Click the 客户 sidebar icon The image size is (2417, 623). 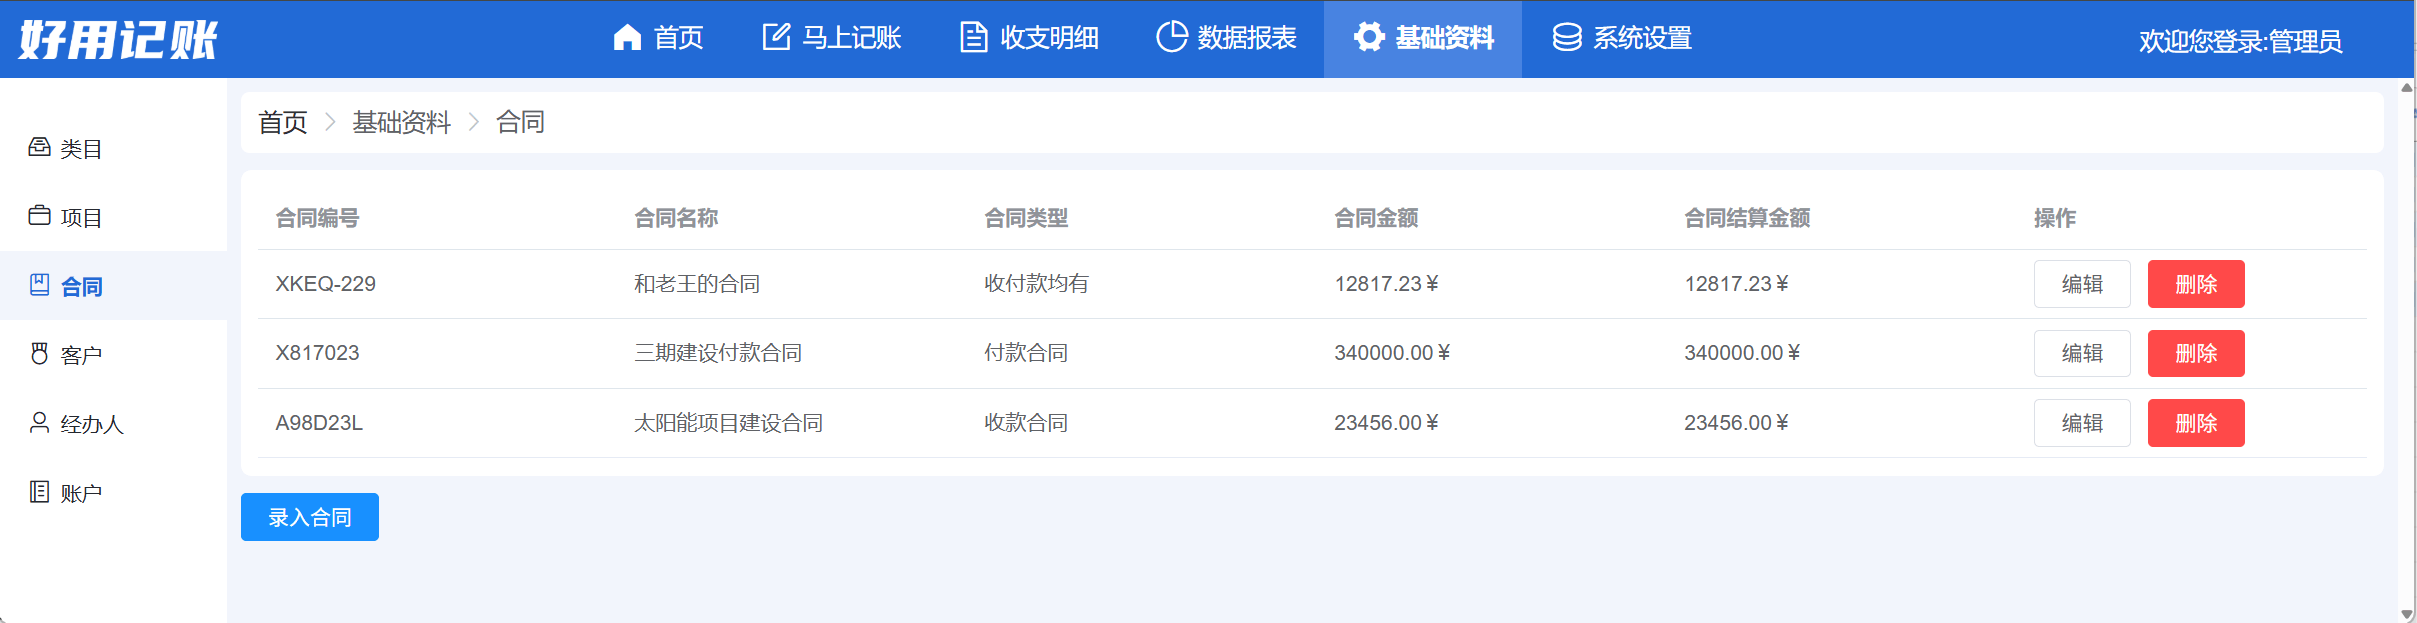tap(39, 354)
